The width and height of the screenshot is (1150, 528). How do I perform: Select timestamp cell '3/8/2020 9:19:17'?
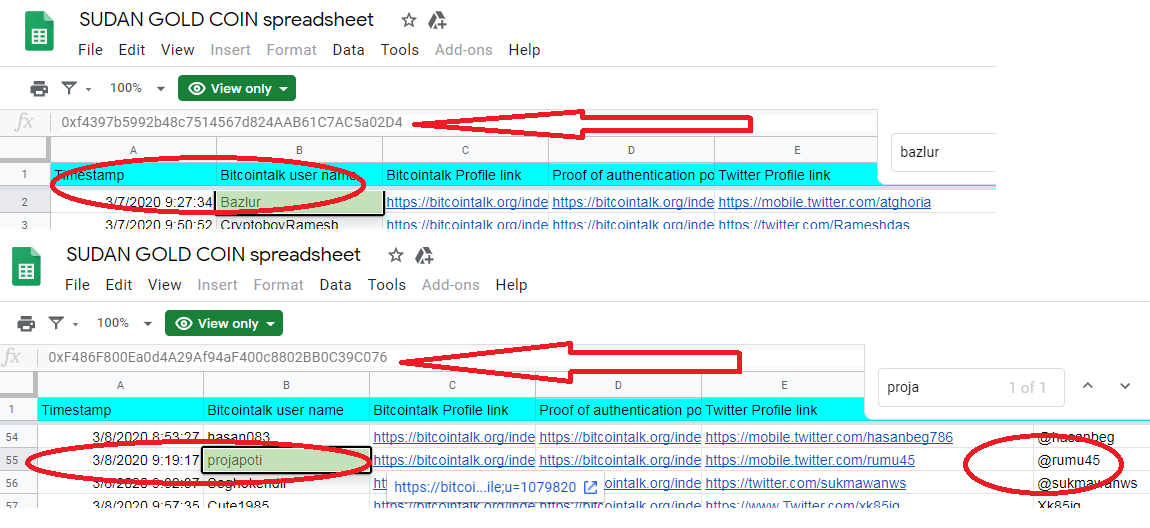[120, 461]
